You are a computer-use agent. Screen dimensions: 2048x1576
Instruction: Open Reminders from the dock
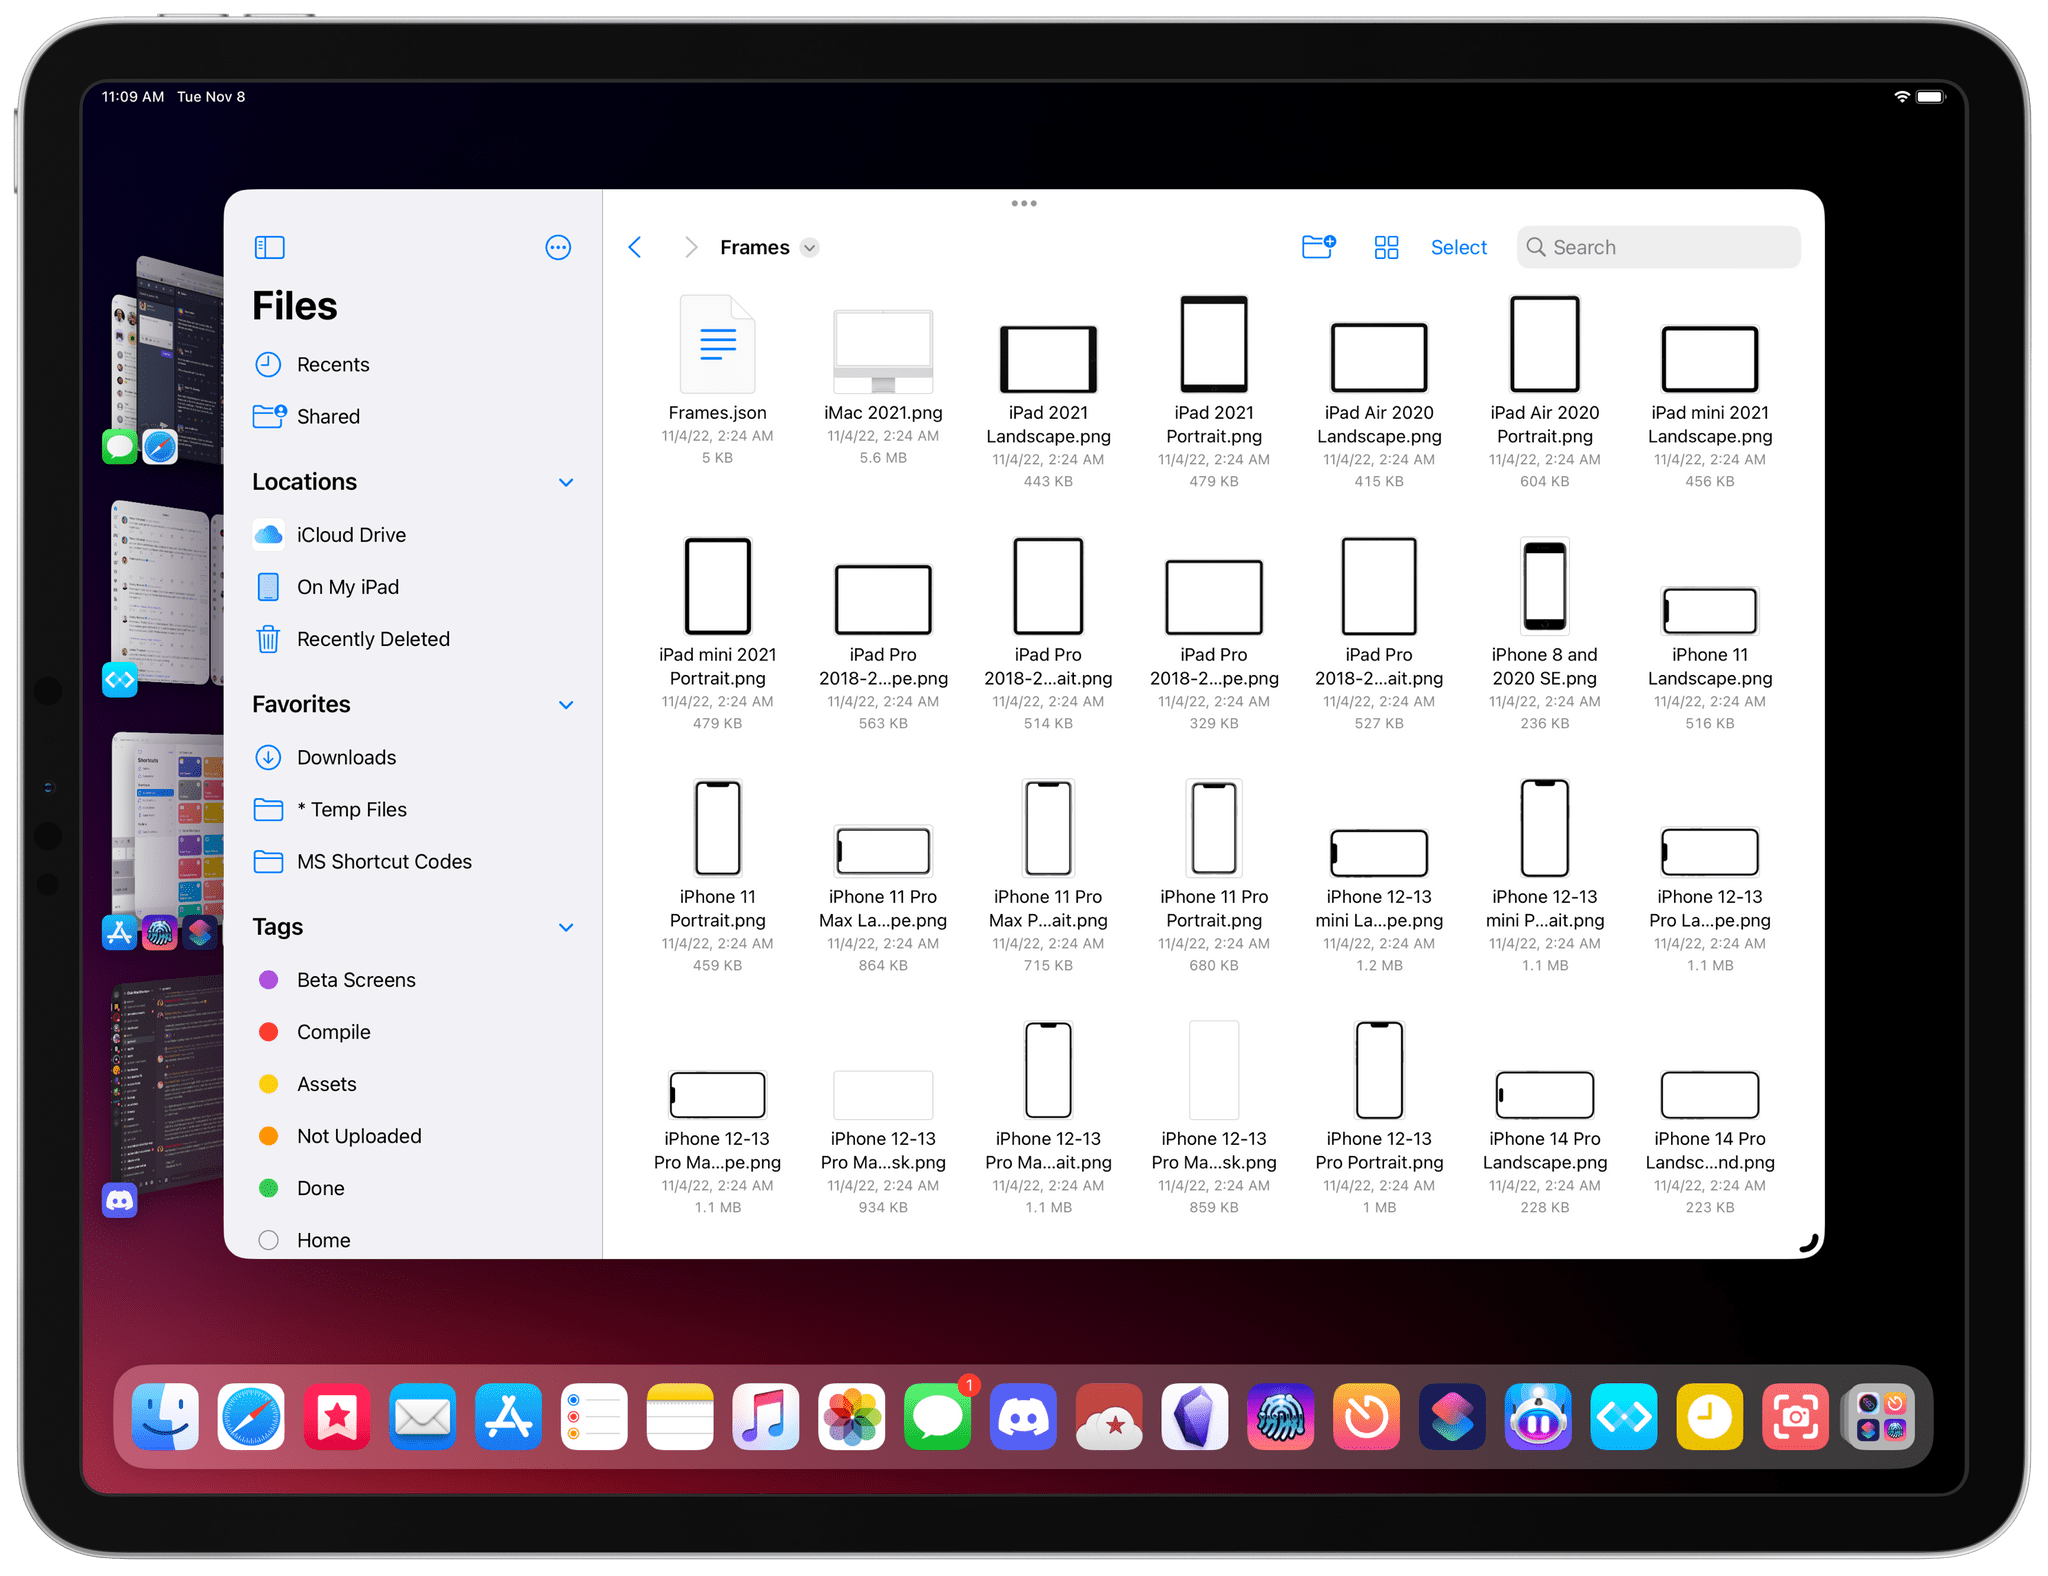click(594, 1416)
